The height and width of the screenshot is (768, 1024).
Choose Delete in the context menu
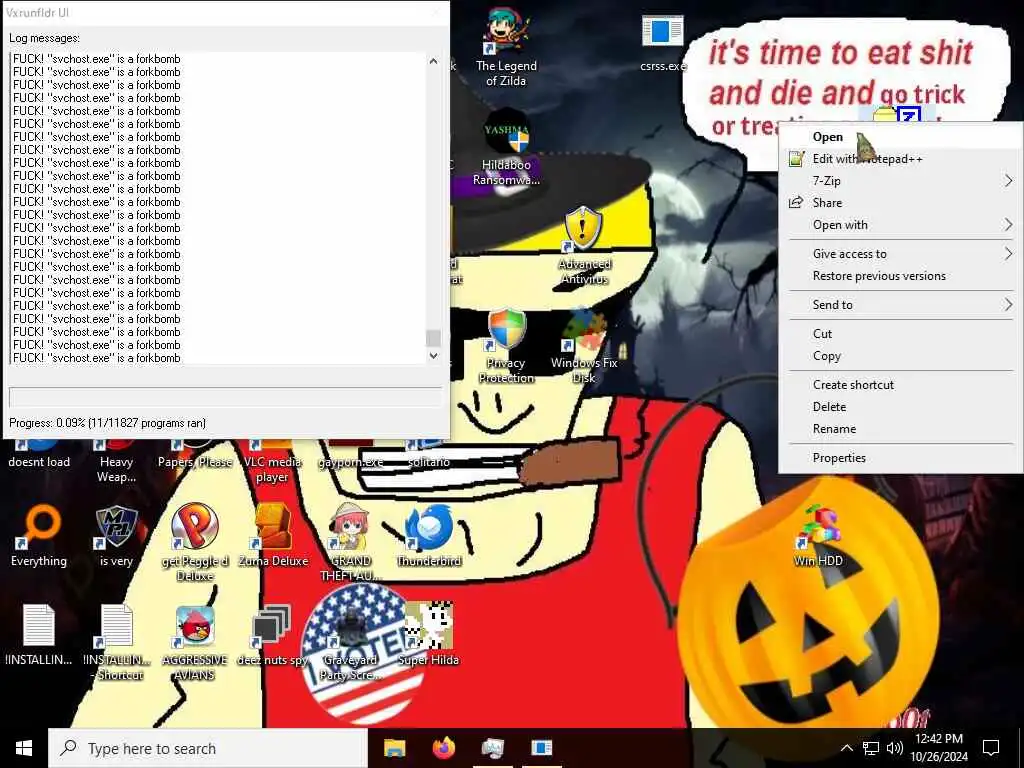(x=901, y=407)
